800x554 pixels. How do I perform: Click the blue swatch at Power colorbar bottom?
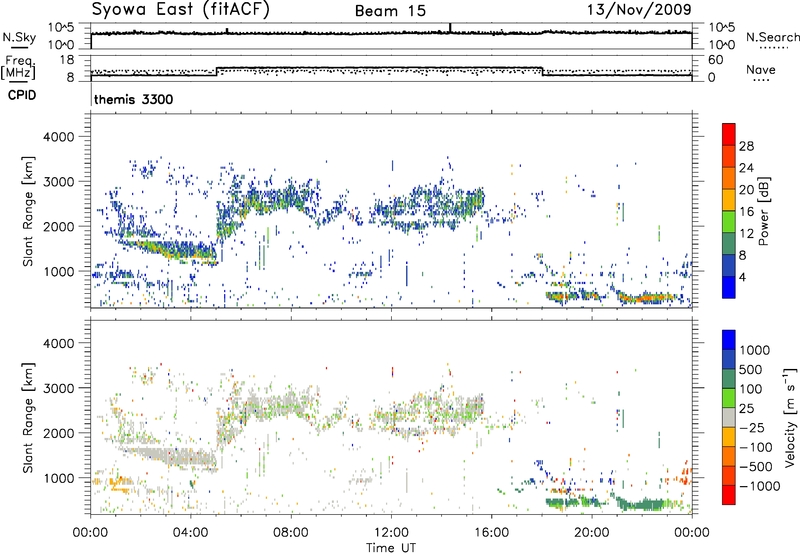[x=729, y=287]
